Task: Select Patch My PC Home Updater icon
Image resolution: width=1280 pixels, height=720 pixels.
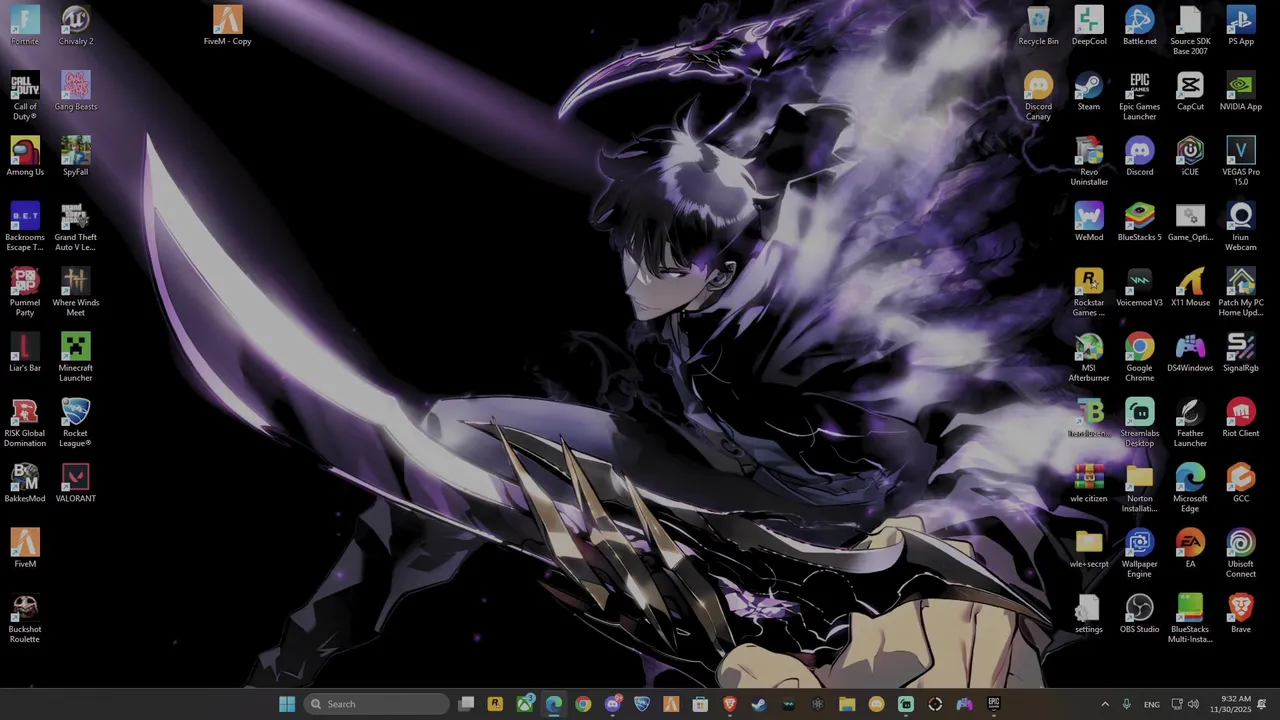Action: (x=1241, y=292)
